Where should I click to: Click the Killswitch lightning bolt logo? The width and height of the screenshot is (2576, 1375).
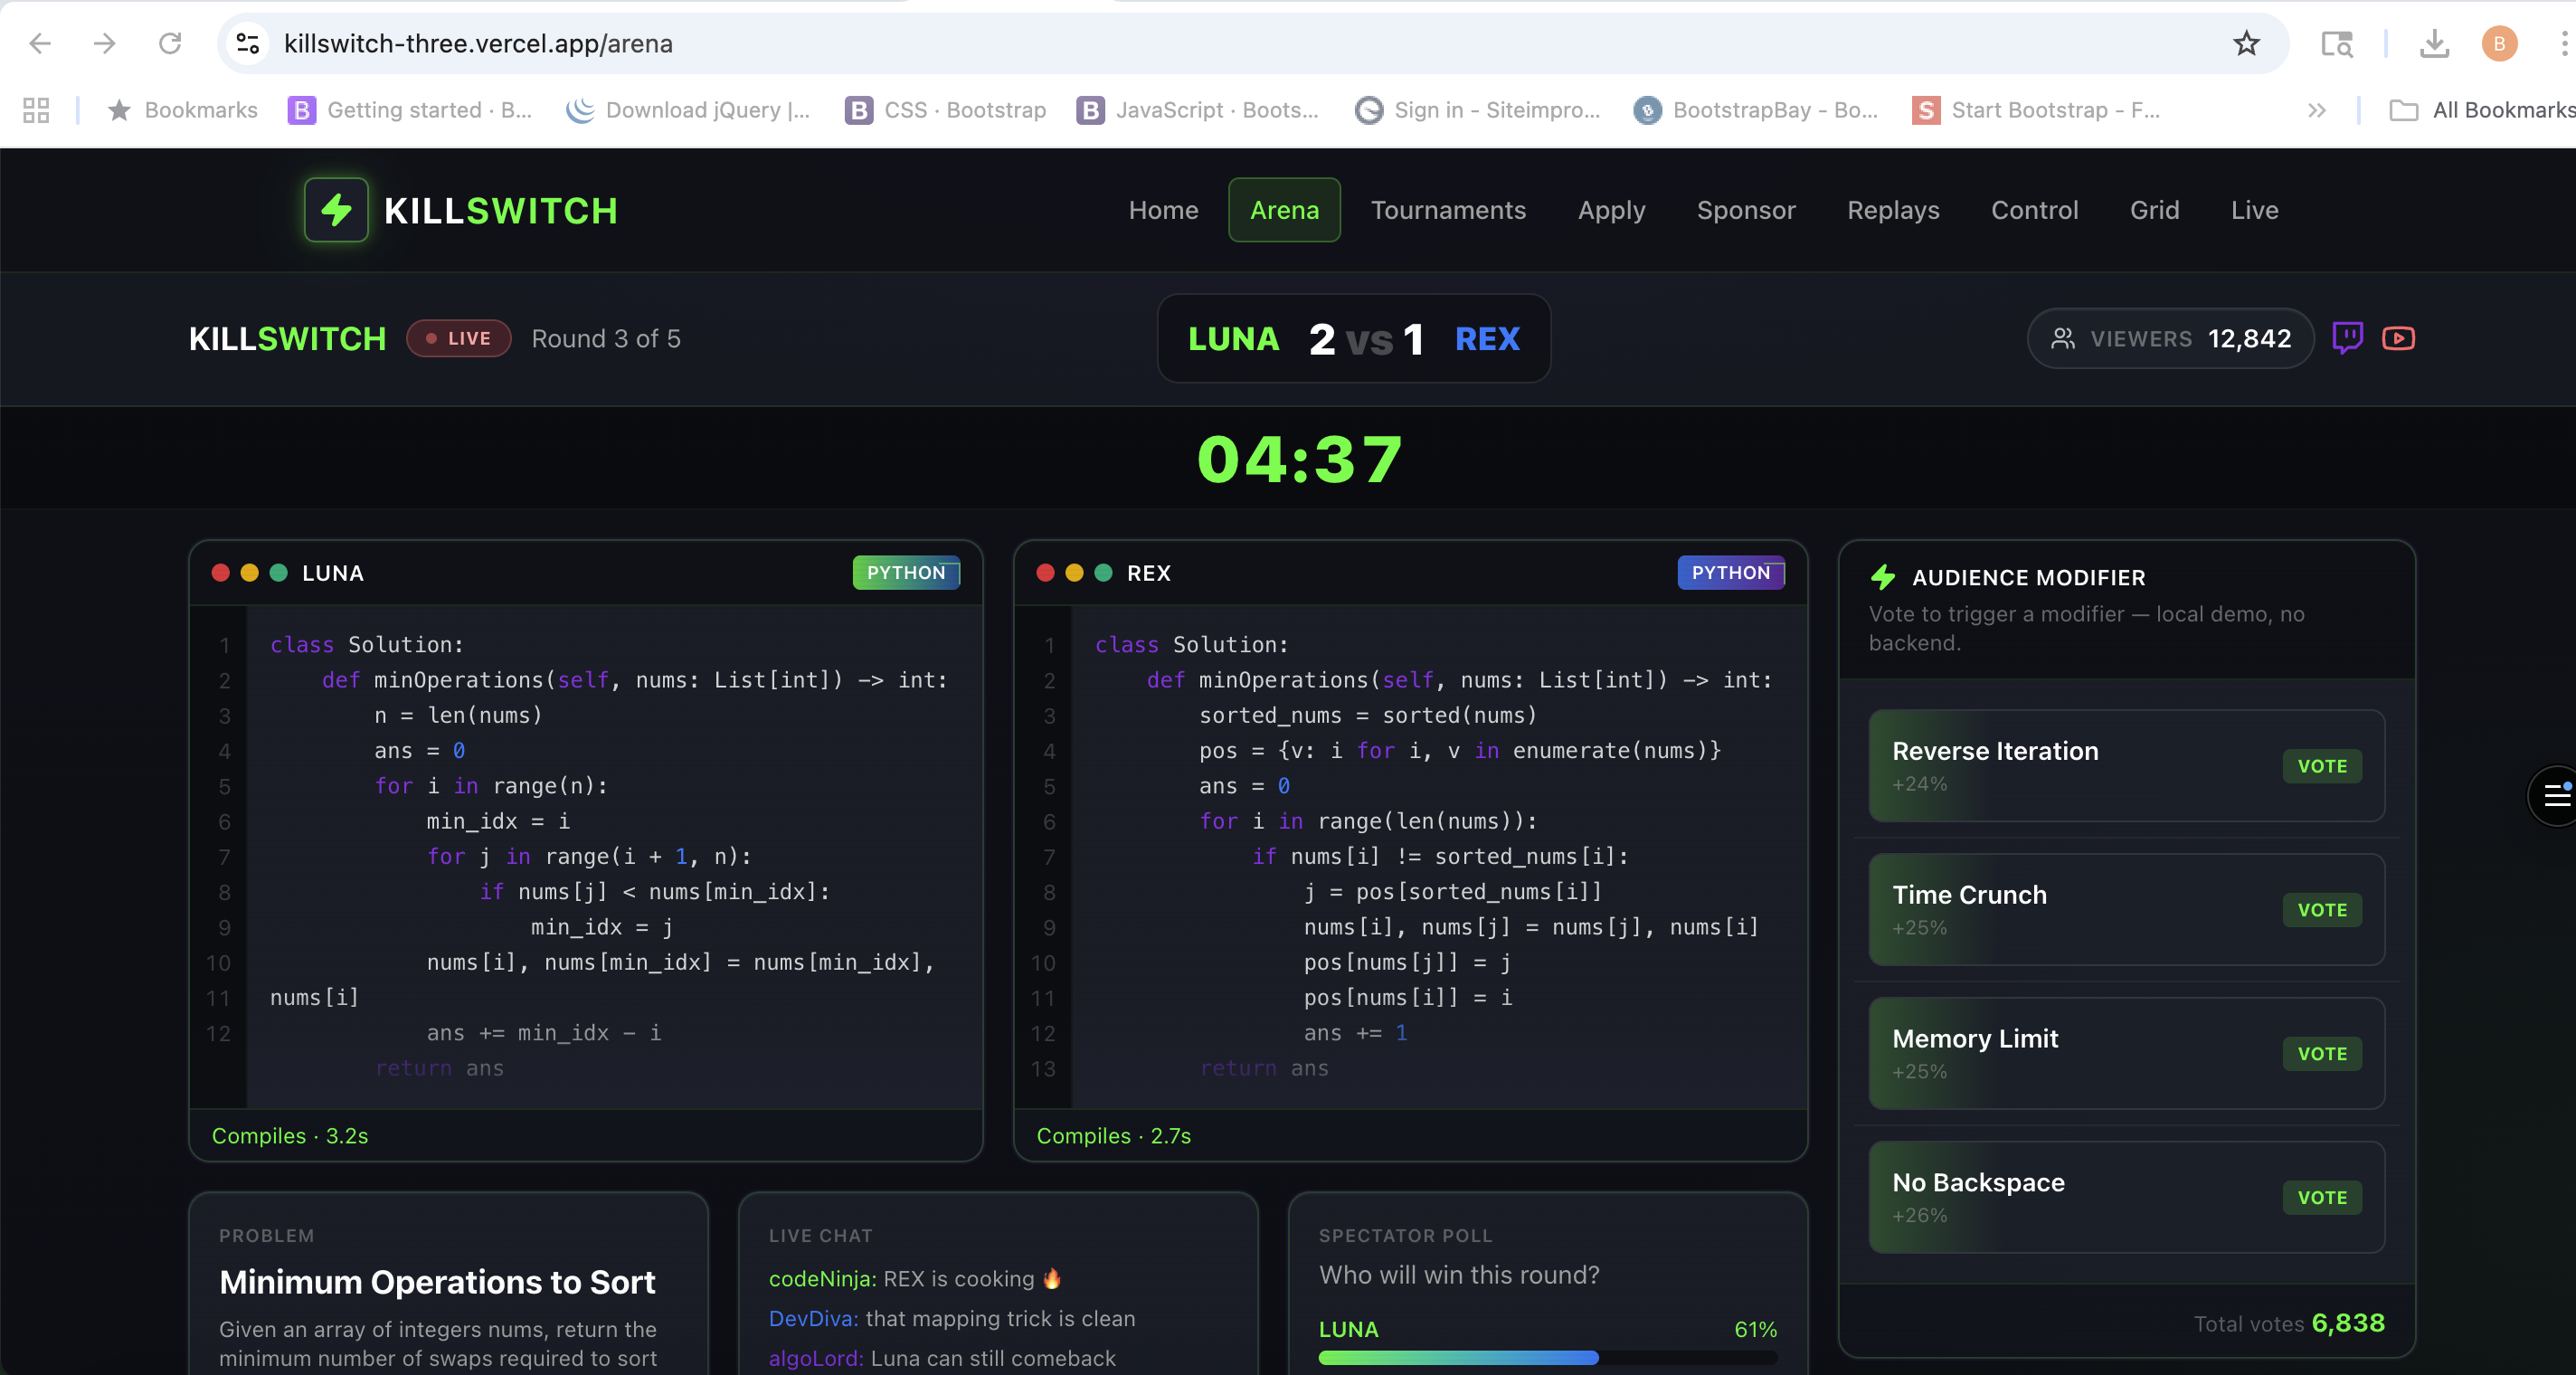[336, 210]
